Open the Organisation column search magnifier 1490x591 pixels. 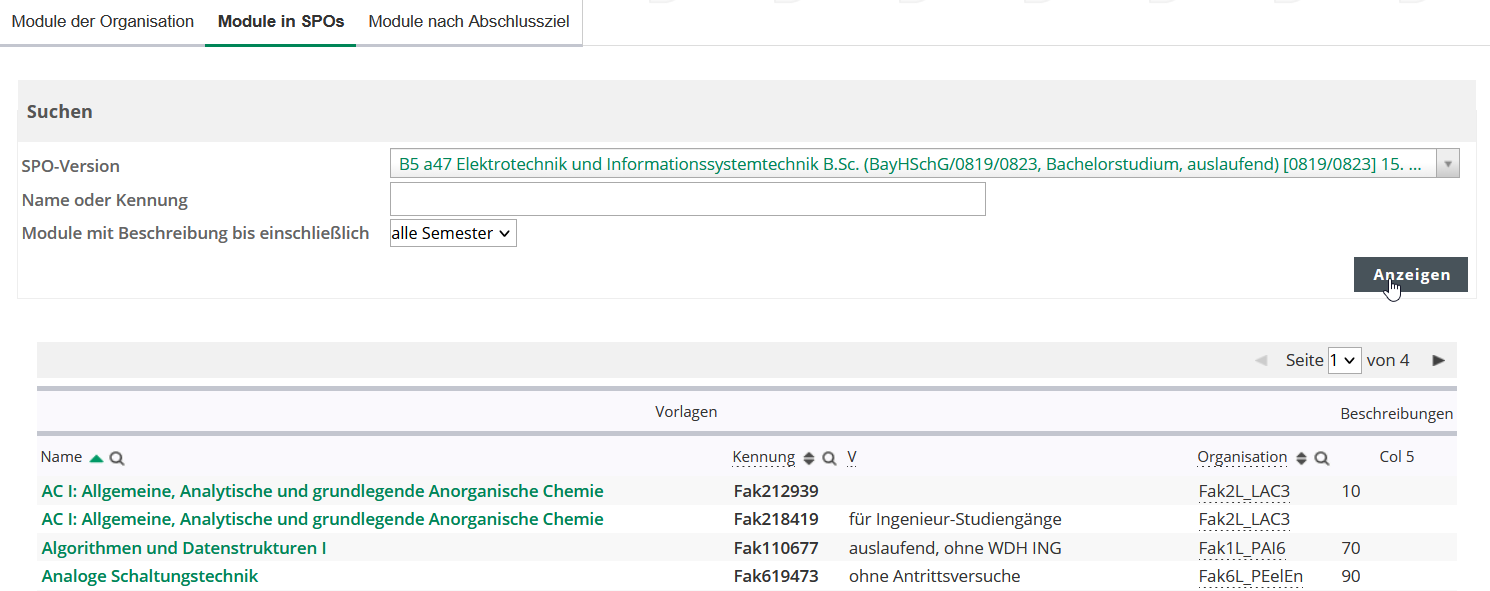[1322, 458]
